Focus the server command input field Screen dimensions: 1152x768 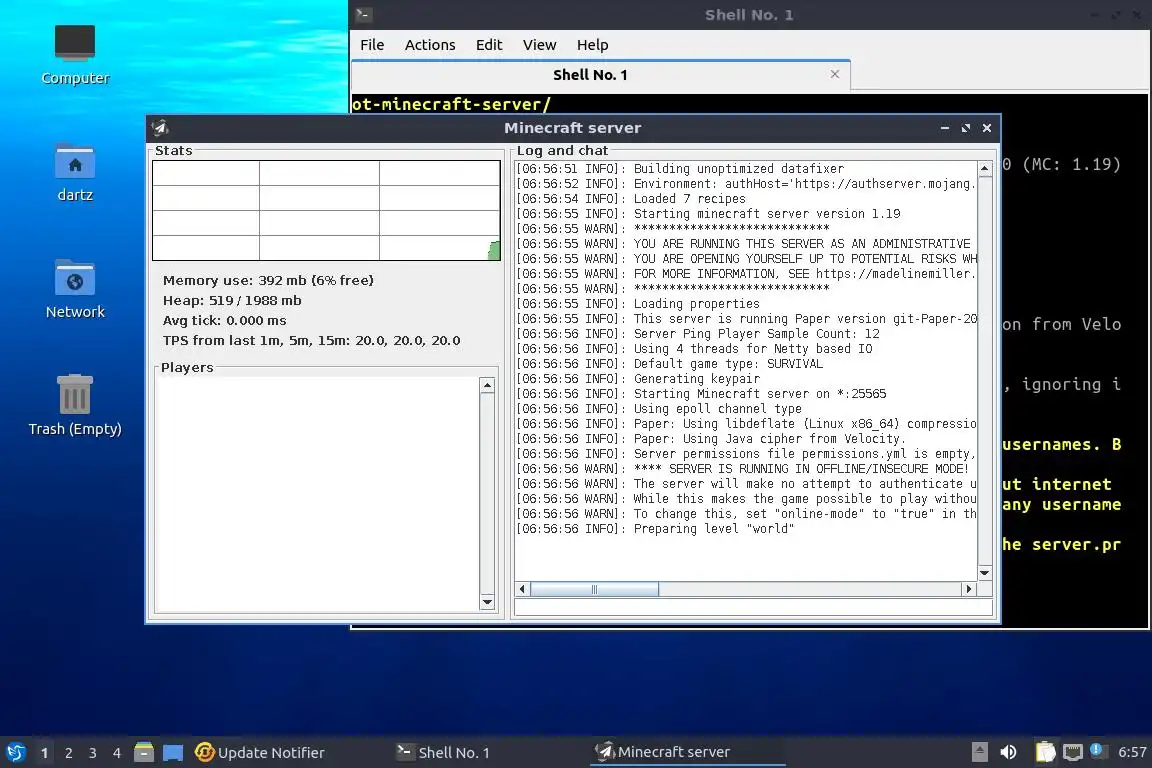click(753, 608)
